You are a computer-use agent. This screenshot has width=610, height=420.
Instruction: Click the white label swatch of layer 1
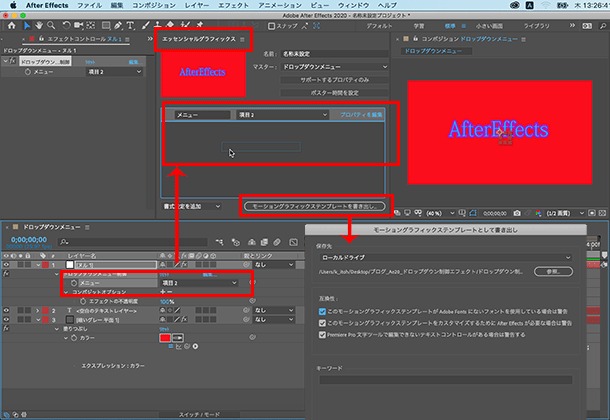pos(70,265)
